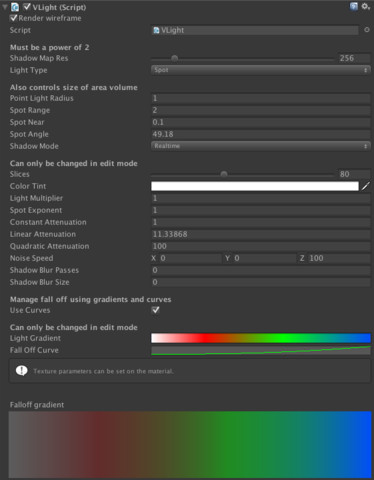Click the Spot Angle field showing 49.18

pyautogui.click(x=261, y=134)
